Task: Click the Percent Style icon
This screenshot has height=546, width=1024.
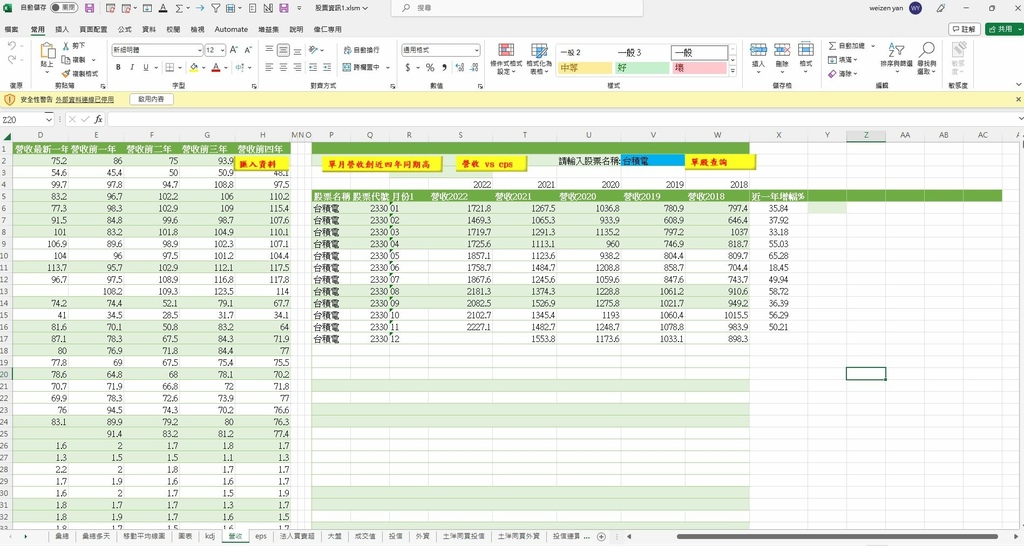Action: coord(430,67)
